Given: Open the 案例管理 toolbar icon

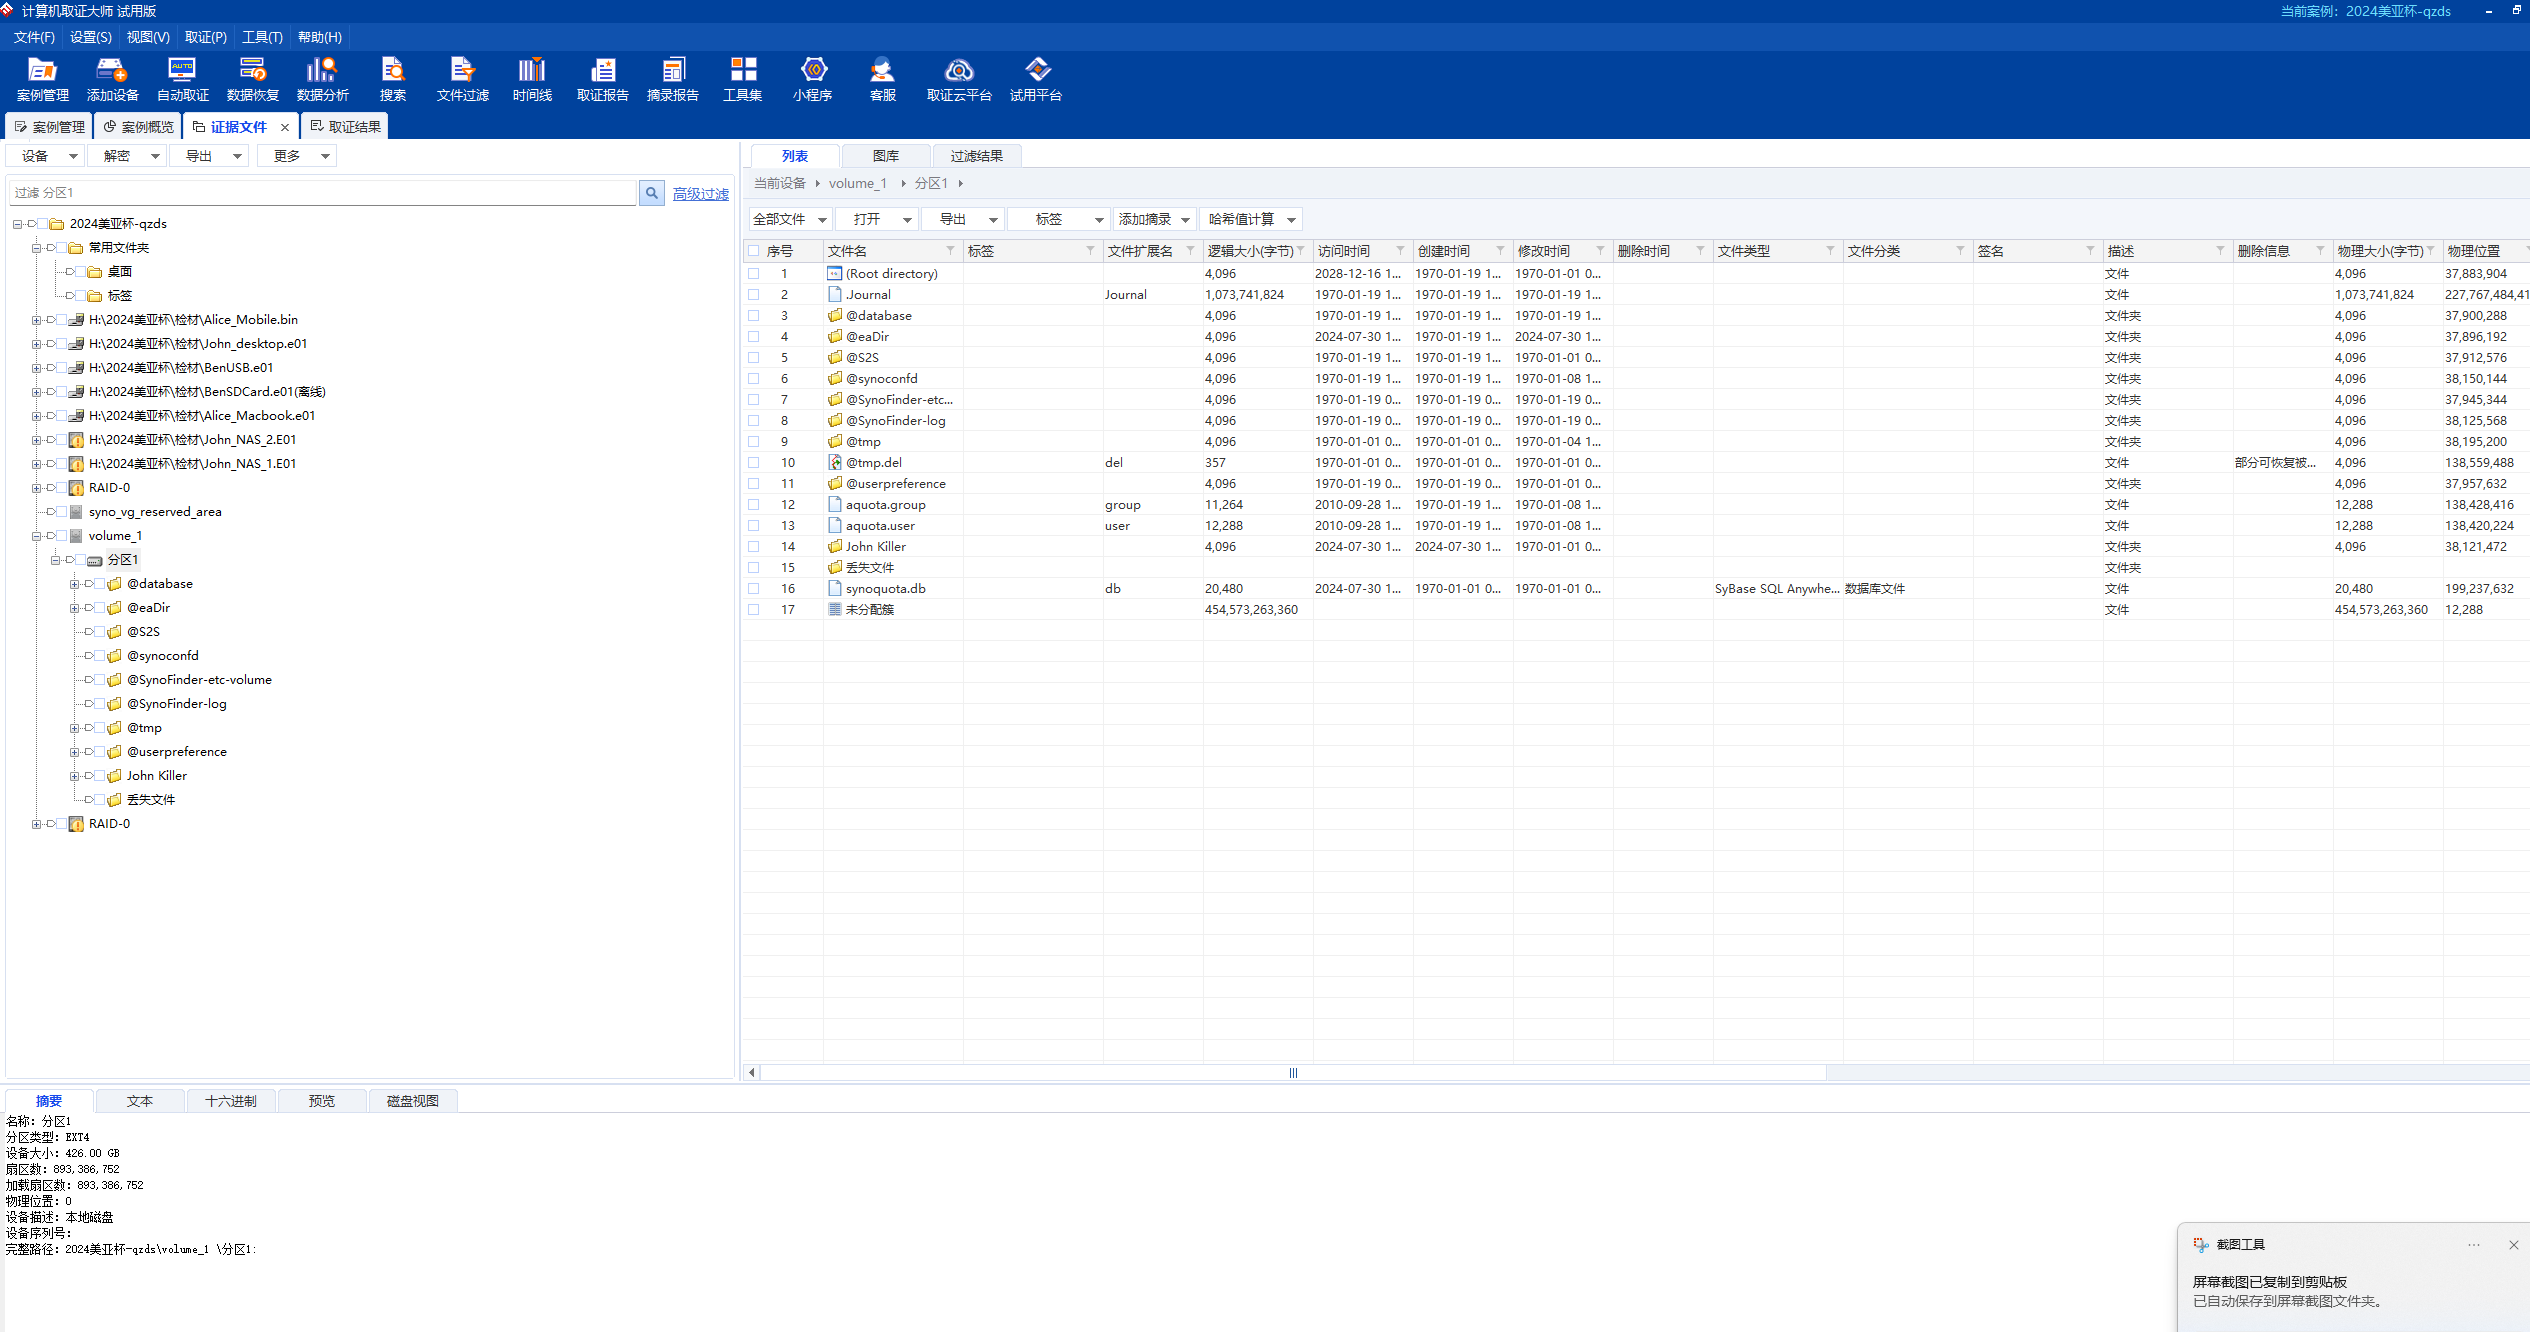Looking at the screenshot, I should click(x=42, y=79).
